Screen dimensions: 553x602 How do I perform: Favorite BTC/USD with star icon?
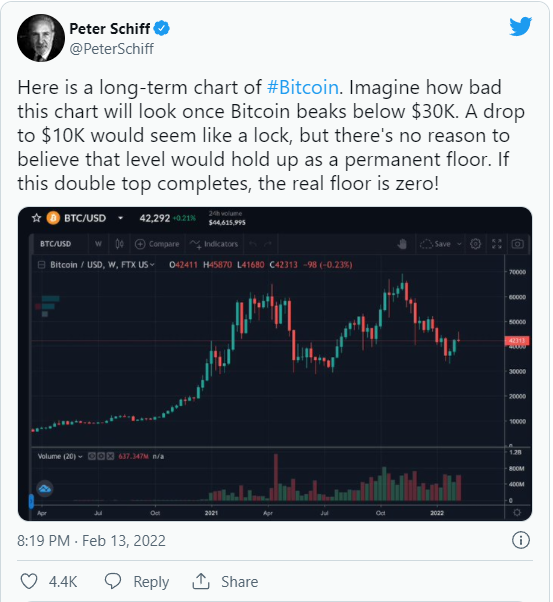[x=36, y=218]
